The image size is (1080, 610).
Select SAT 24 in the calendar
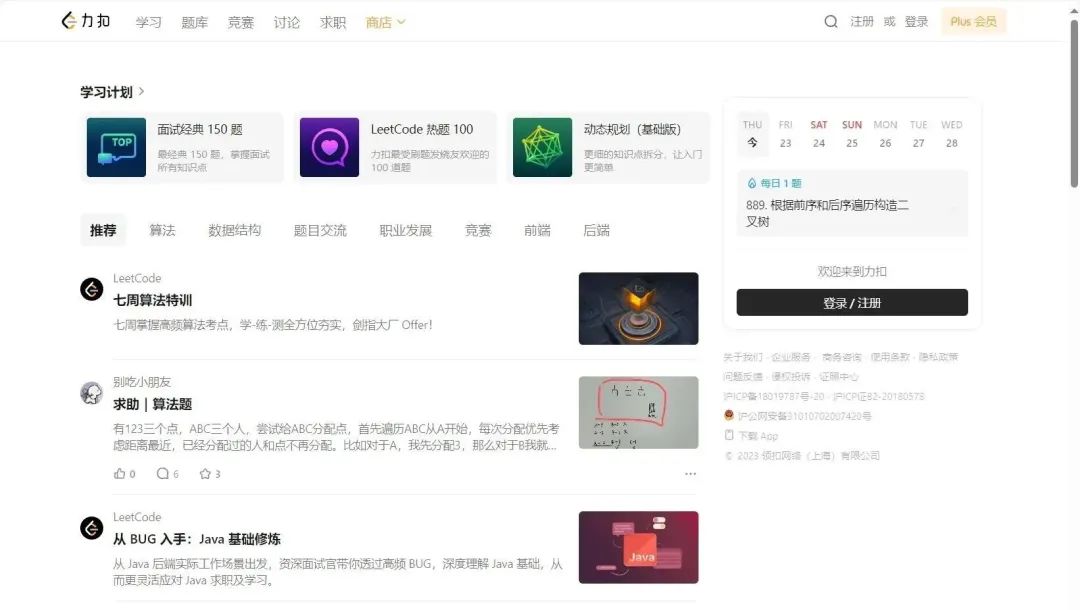coord(818,135)
